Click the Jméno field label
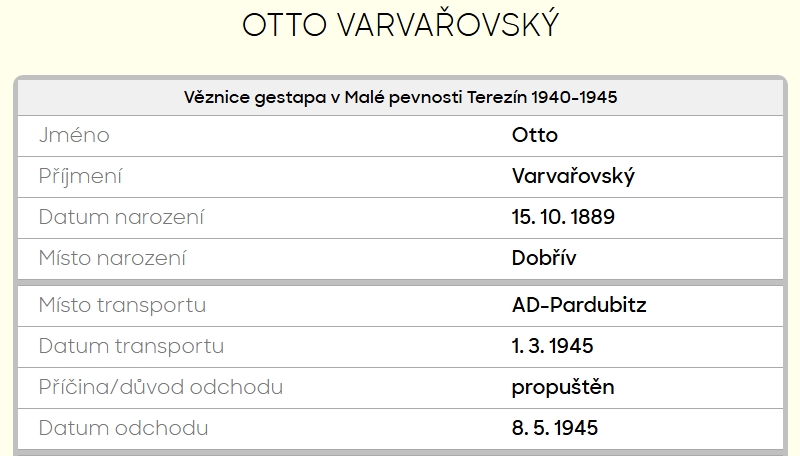800x456 pixels. point(74,135)
